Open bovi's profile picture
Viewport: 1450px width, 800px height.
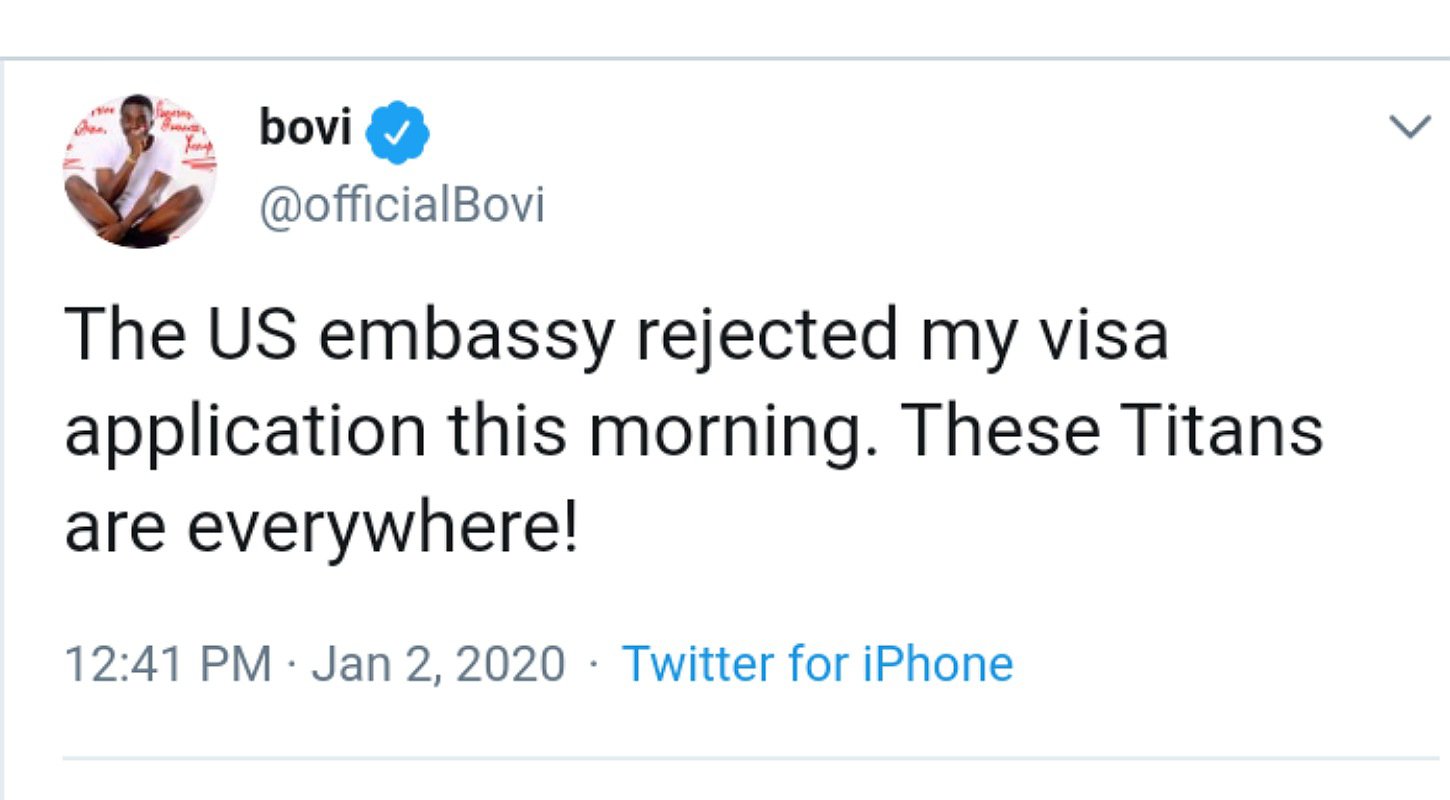tap(140, 171)
